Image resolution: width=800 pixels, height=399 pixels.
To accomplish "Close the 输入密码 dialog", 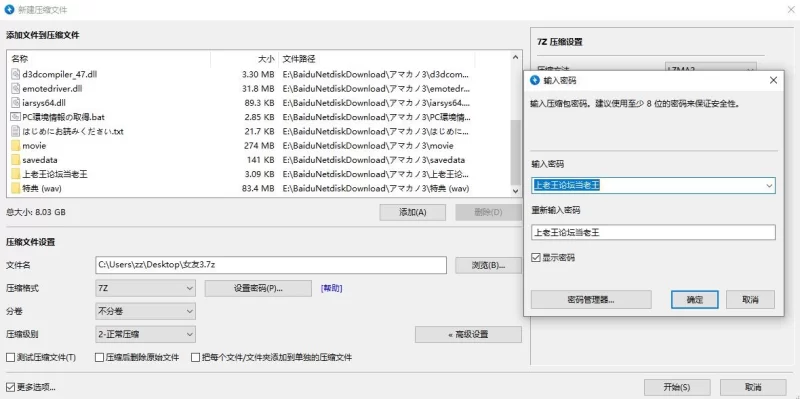I will point(773,80).
